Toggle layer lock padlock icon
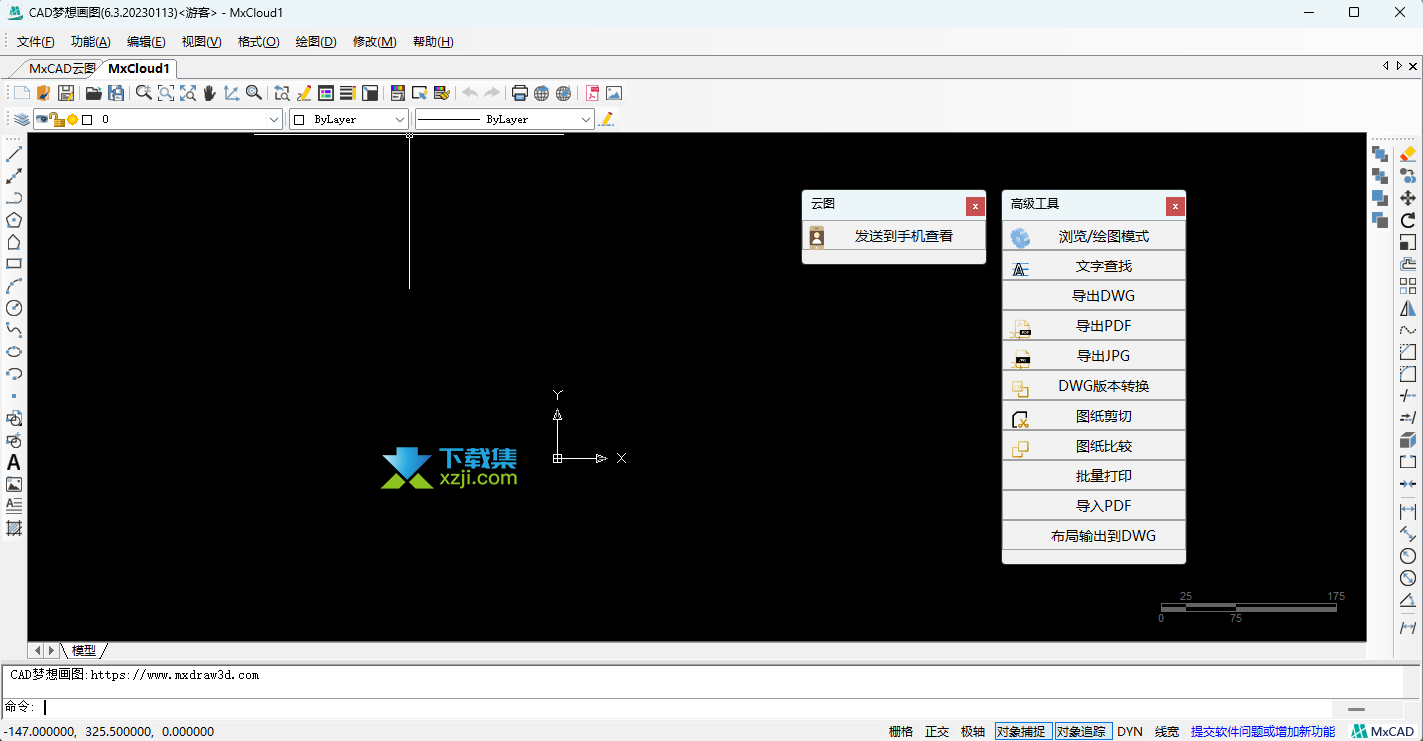Image resolution: width=1423 pixels, height=741 pixels. tap(57, 119)
